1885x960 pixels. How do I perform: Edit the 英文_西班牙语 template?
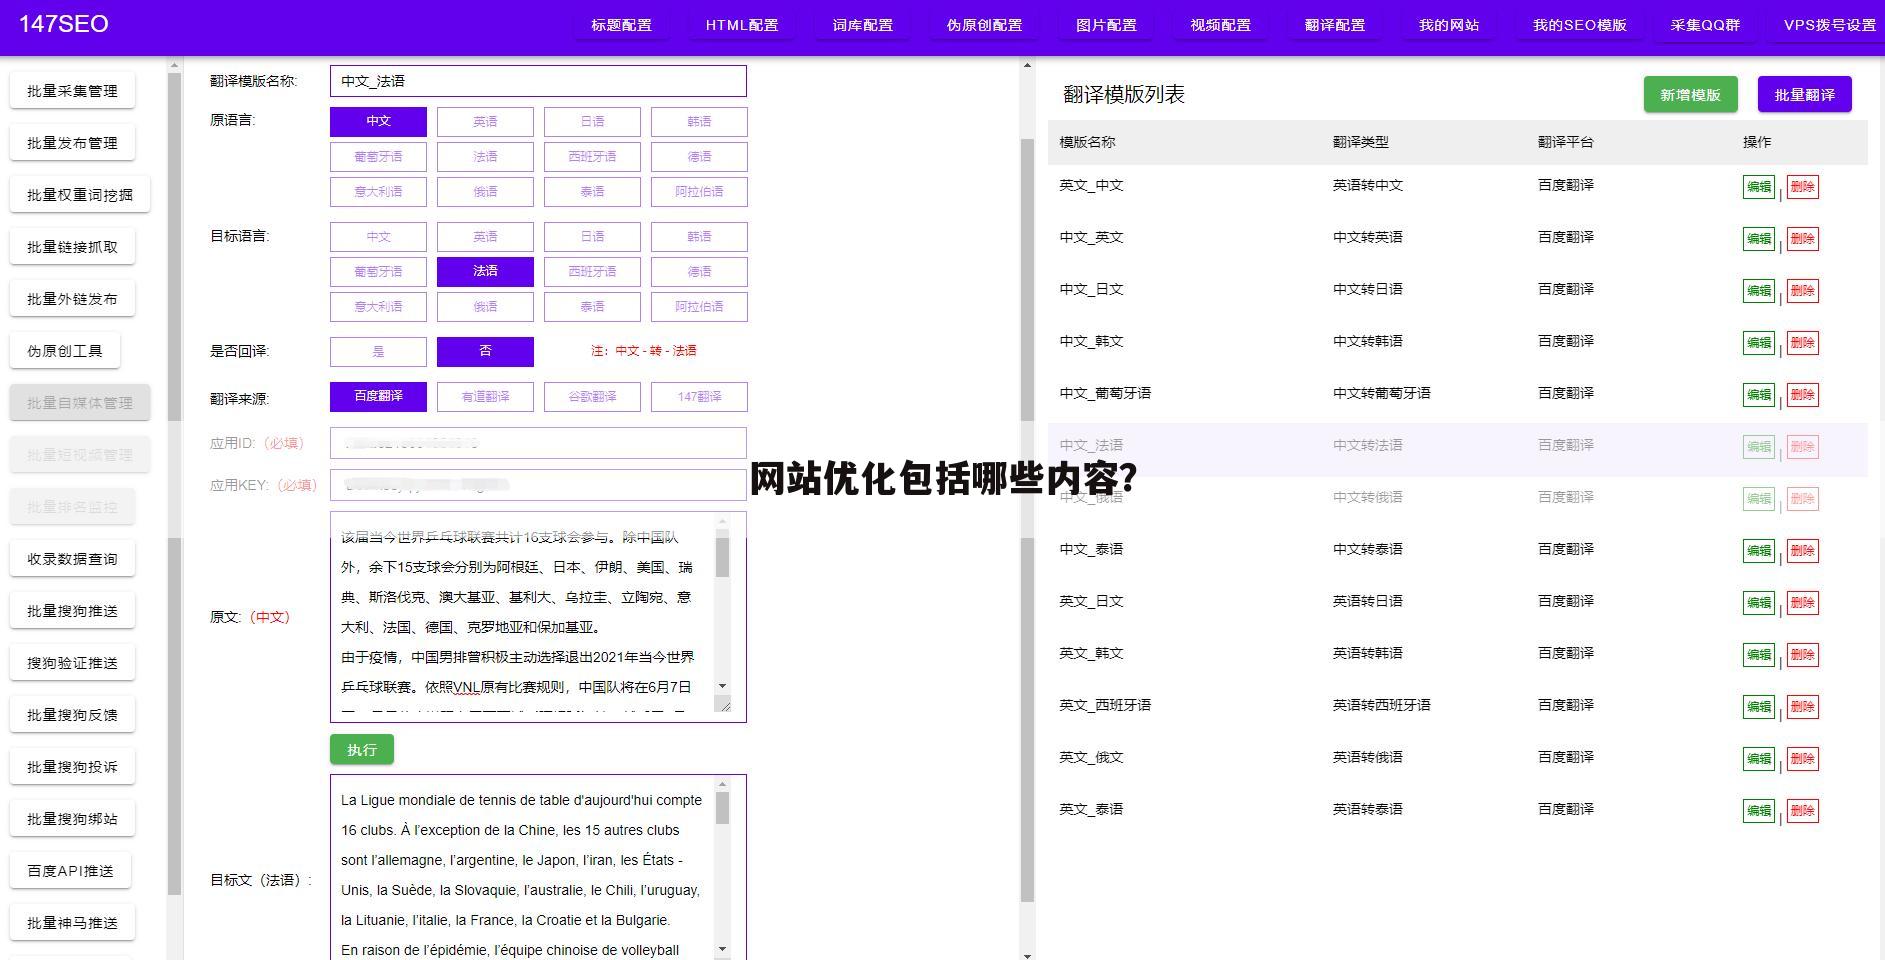pos(1758,706)
